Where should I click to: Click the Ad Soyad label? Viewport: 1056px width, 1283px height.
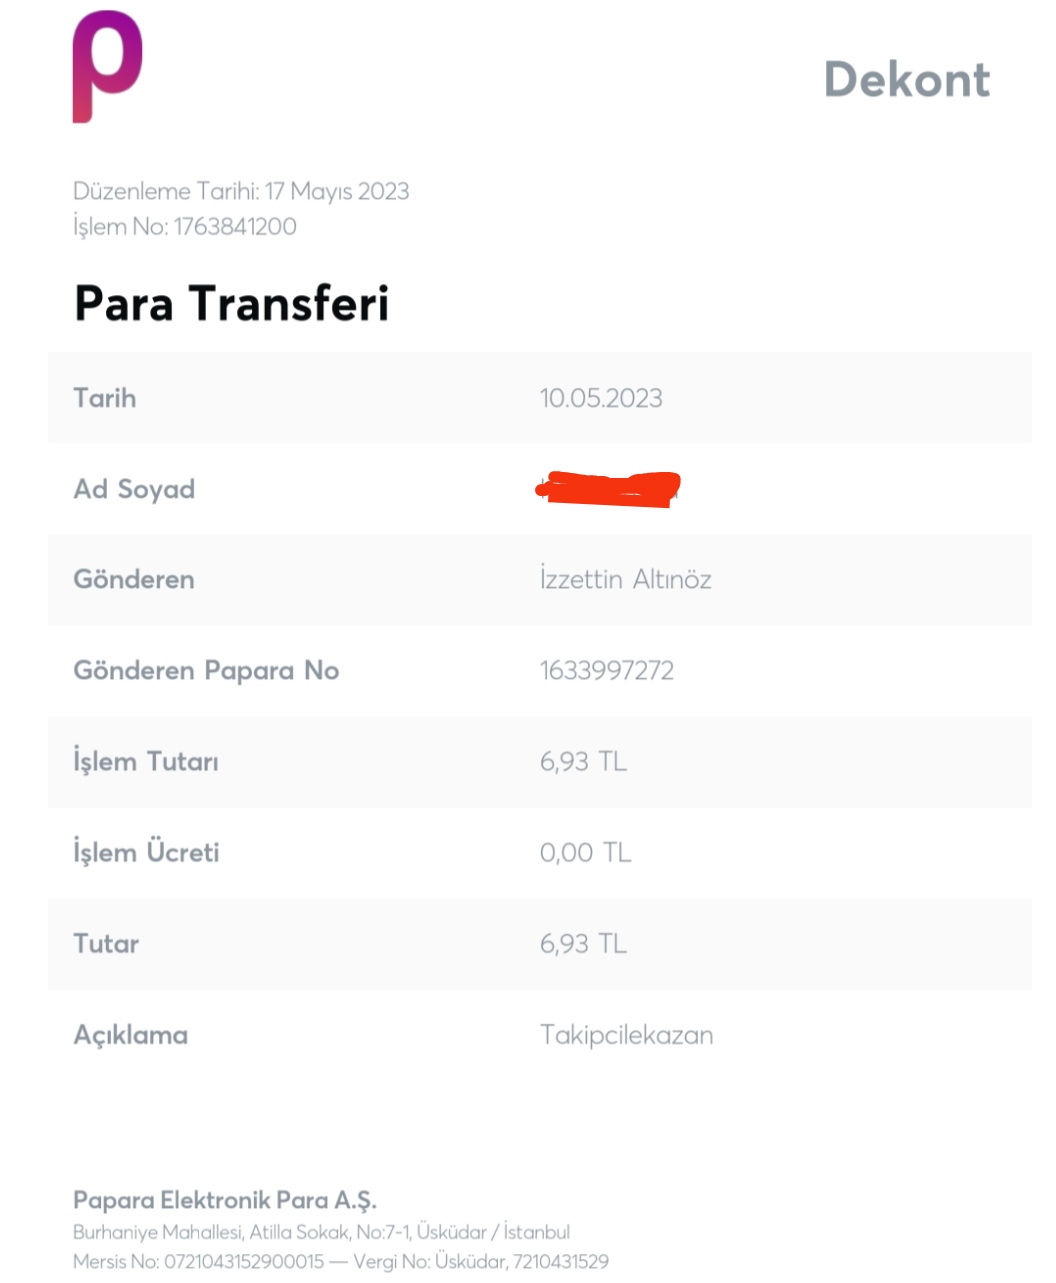(134, 489)
